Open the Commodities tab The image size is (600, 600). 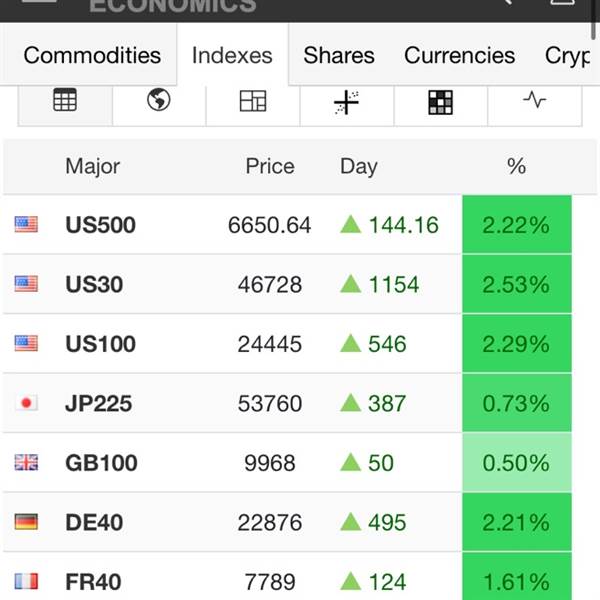pos(92,56)
